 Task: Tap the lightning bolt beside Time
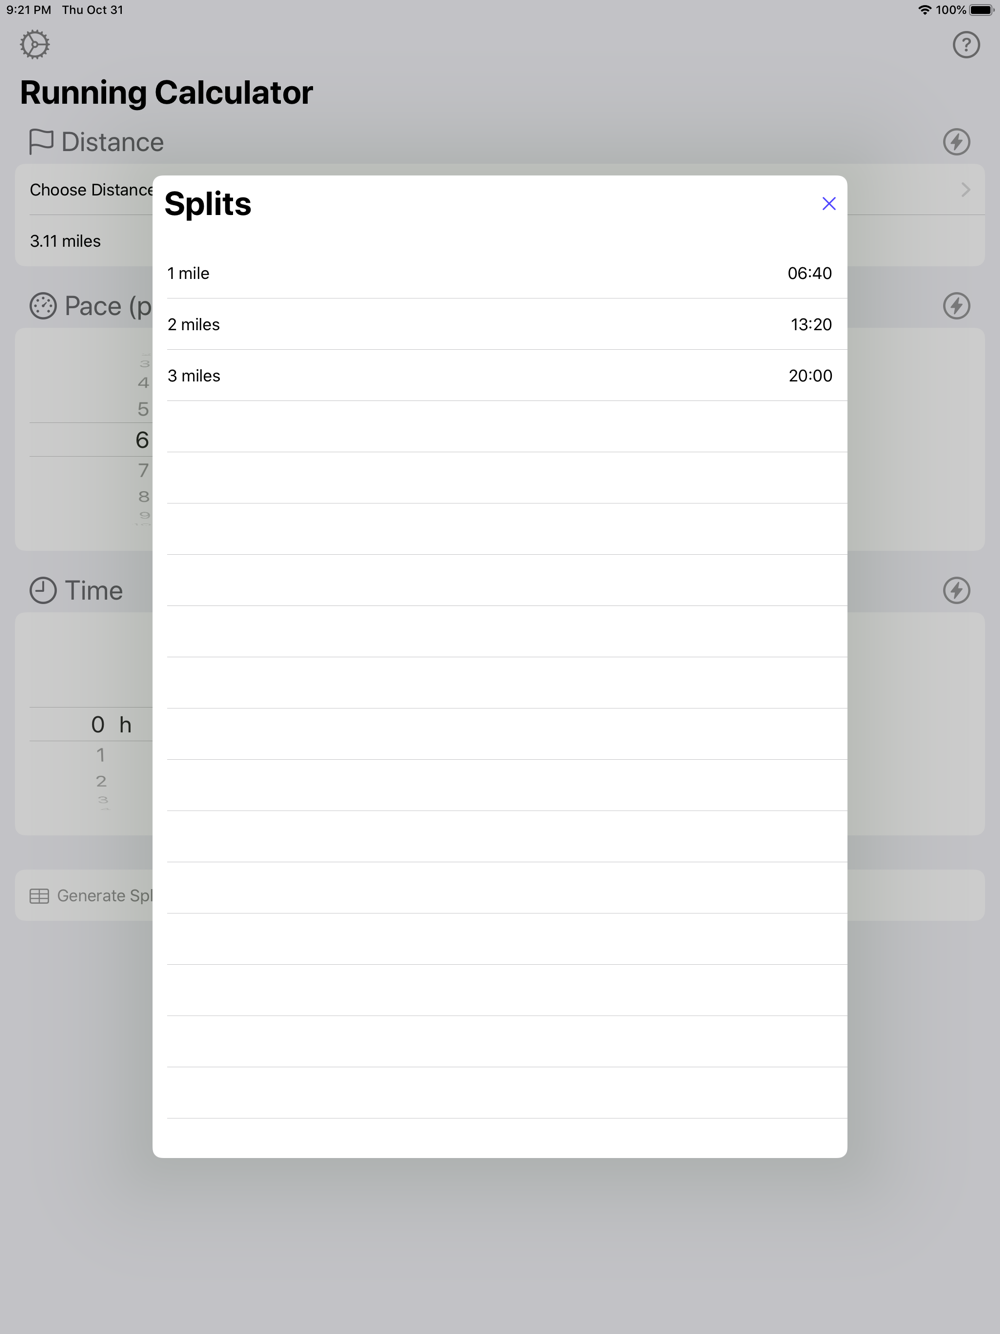coord(957,590)
